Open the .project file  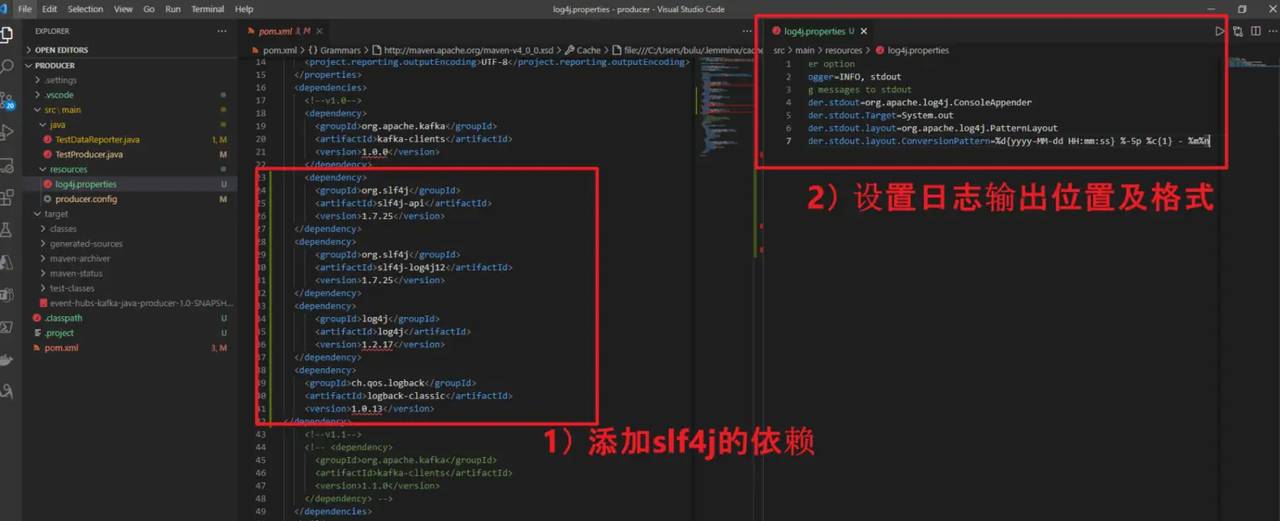[128, 333]
